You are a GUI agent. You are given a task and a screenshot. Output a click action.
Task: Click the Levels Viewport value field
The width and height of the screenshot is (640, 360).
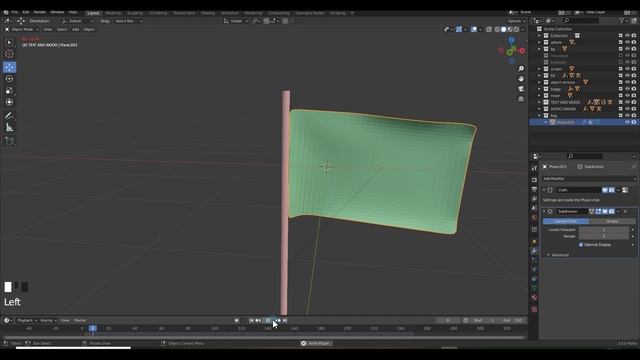tap(604, 230)
